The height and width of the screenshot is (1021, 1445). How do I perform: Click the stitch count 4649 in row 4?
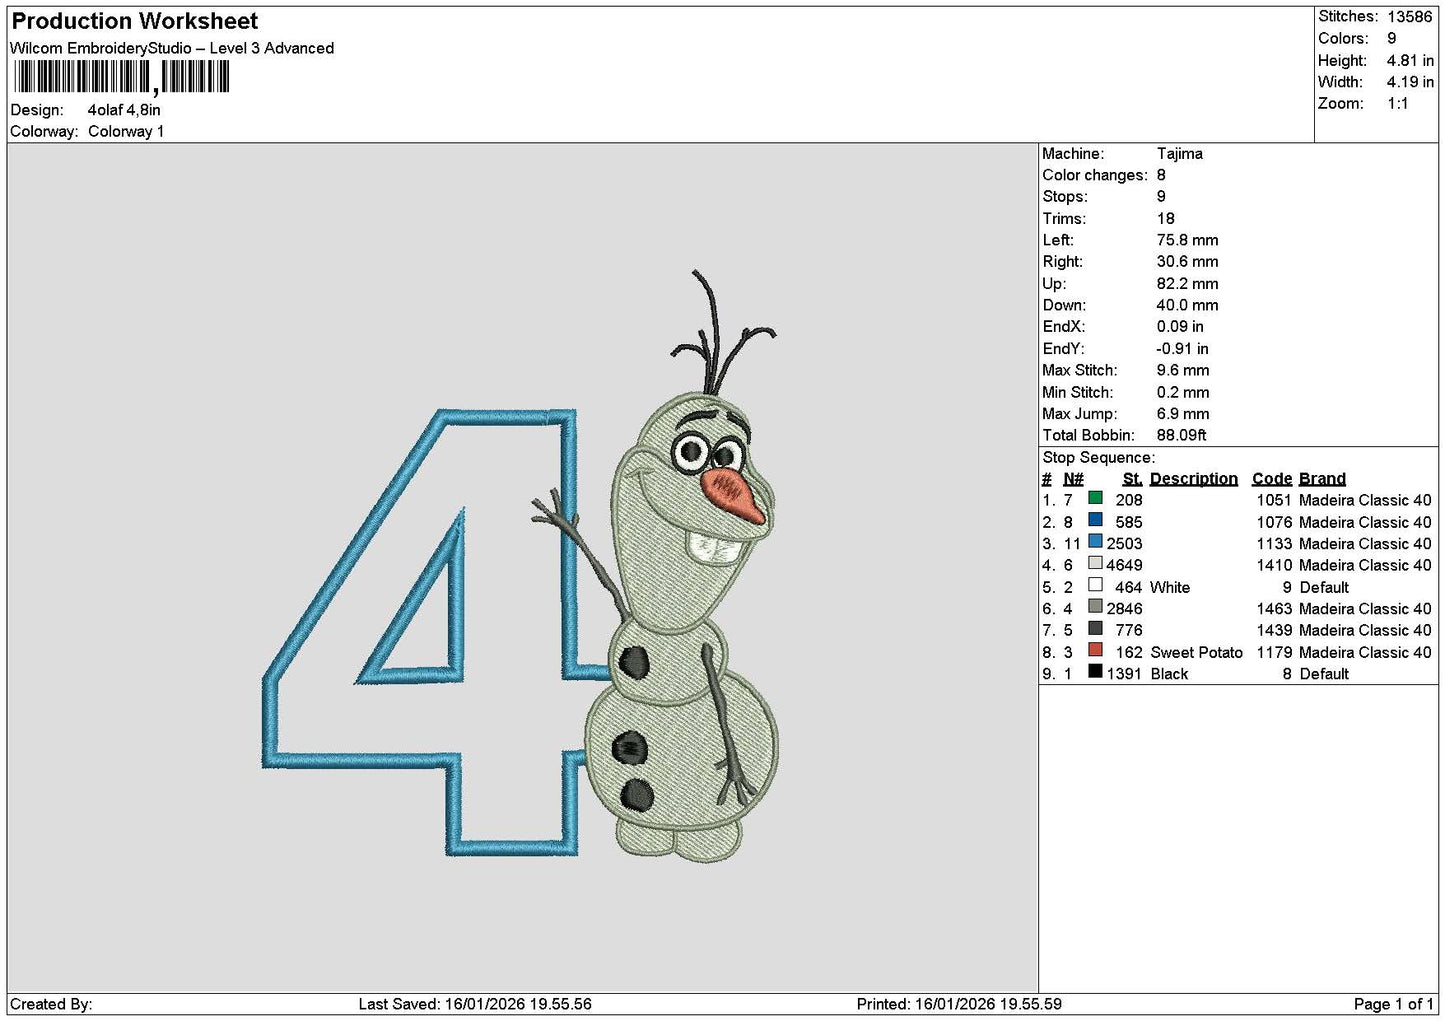1124,566
